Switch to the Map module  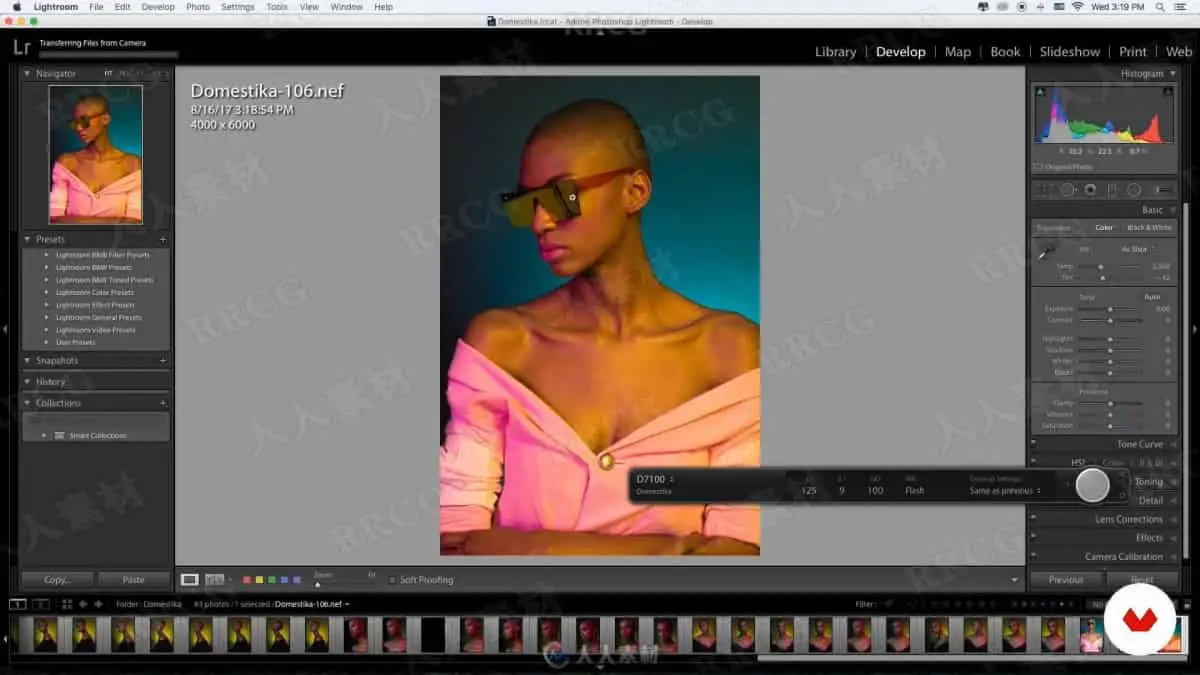click(958, 52)
